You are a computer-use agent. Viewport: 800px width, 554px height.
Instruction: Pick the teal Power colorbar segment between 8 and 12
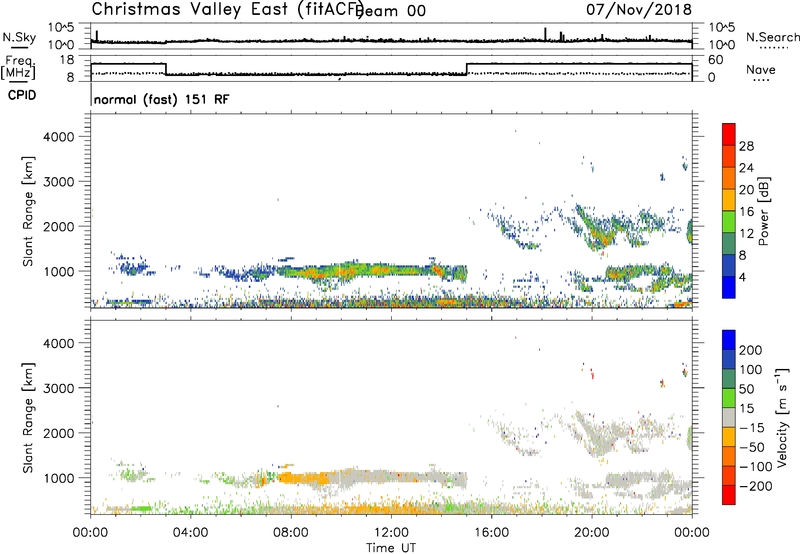729,244
